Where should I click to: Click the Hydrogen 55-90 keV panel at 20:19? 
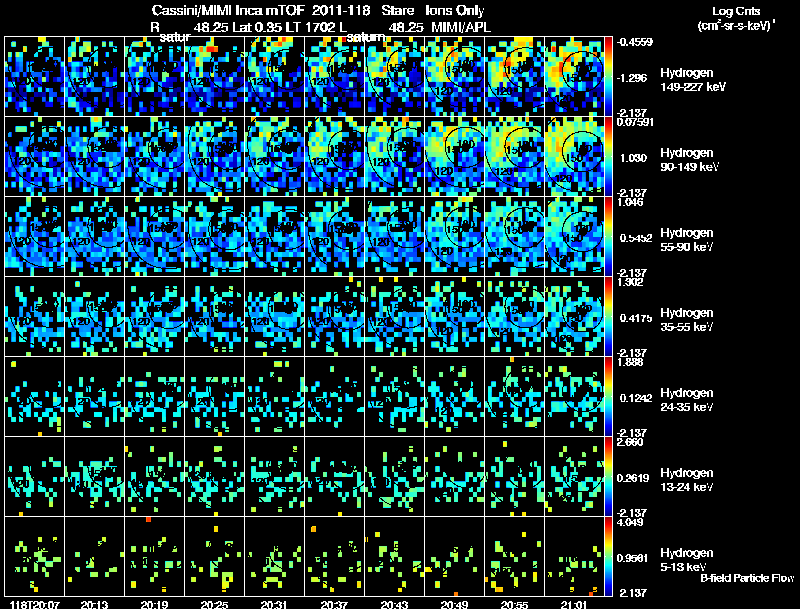(x=155, y=237)
